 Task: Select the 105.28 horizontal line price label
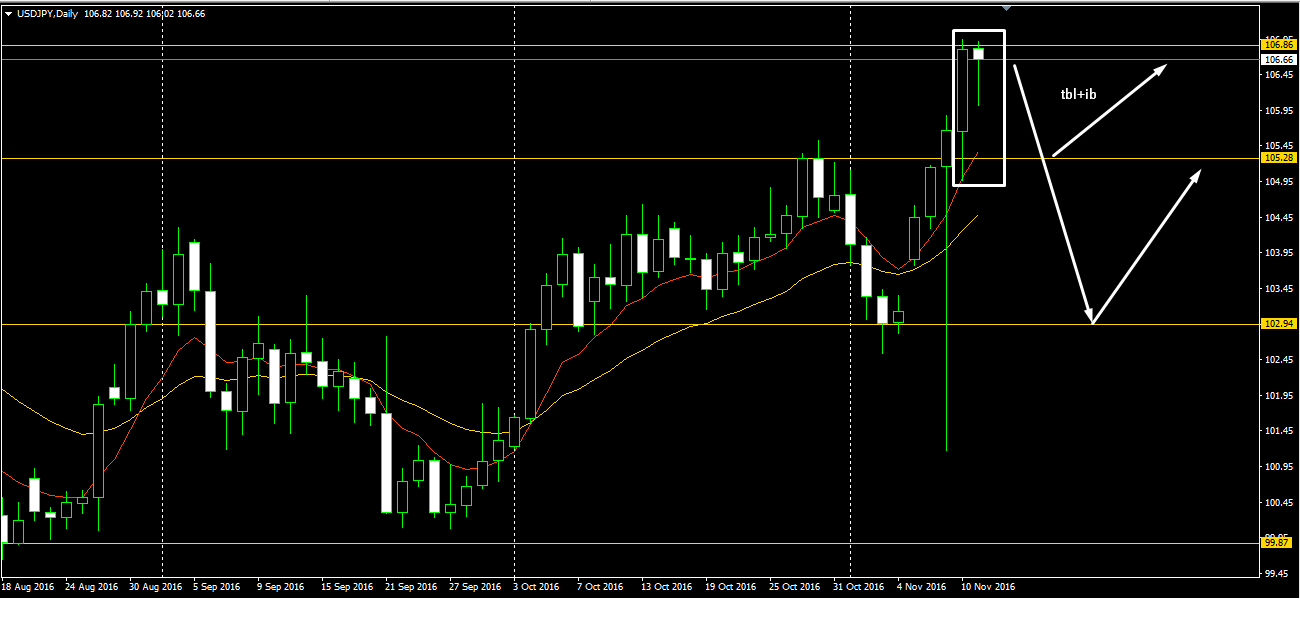[1279, 158]
